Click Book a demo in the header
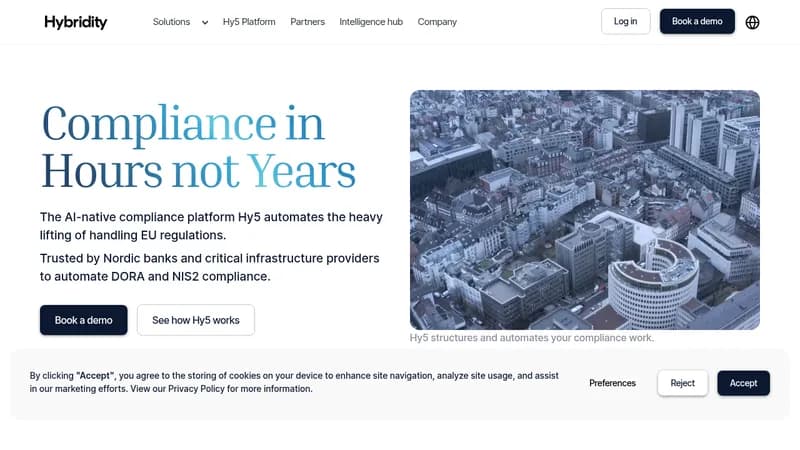Viewport: 800px width, 450px height. (x=697, y=21)
